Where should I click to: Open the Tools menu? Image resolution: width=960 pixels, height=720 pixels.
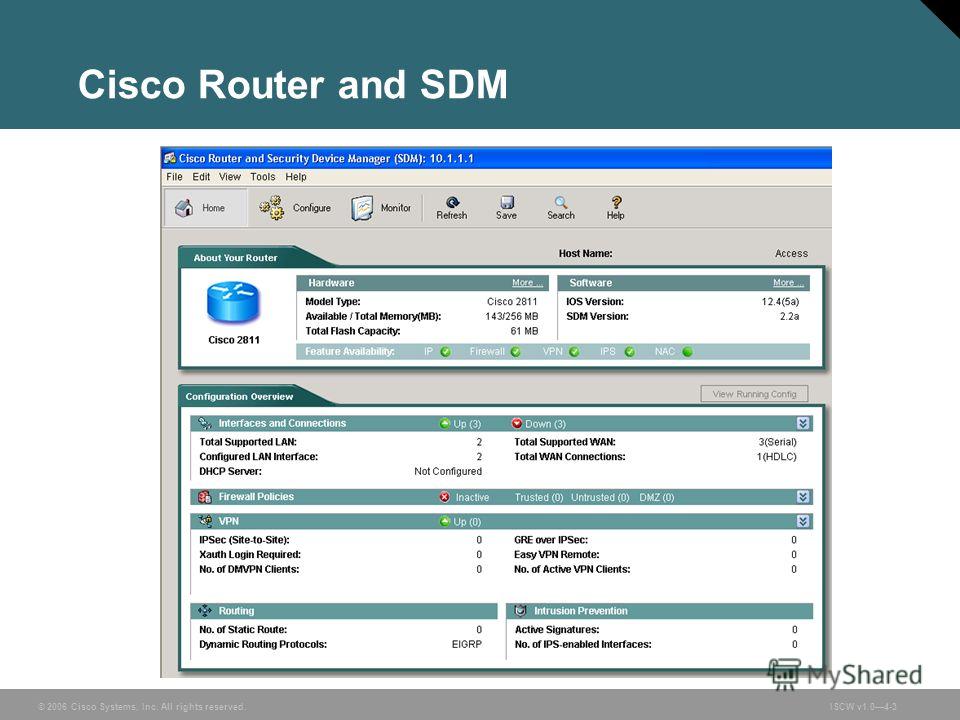(x=263, y=176)
